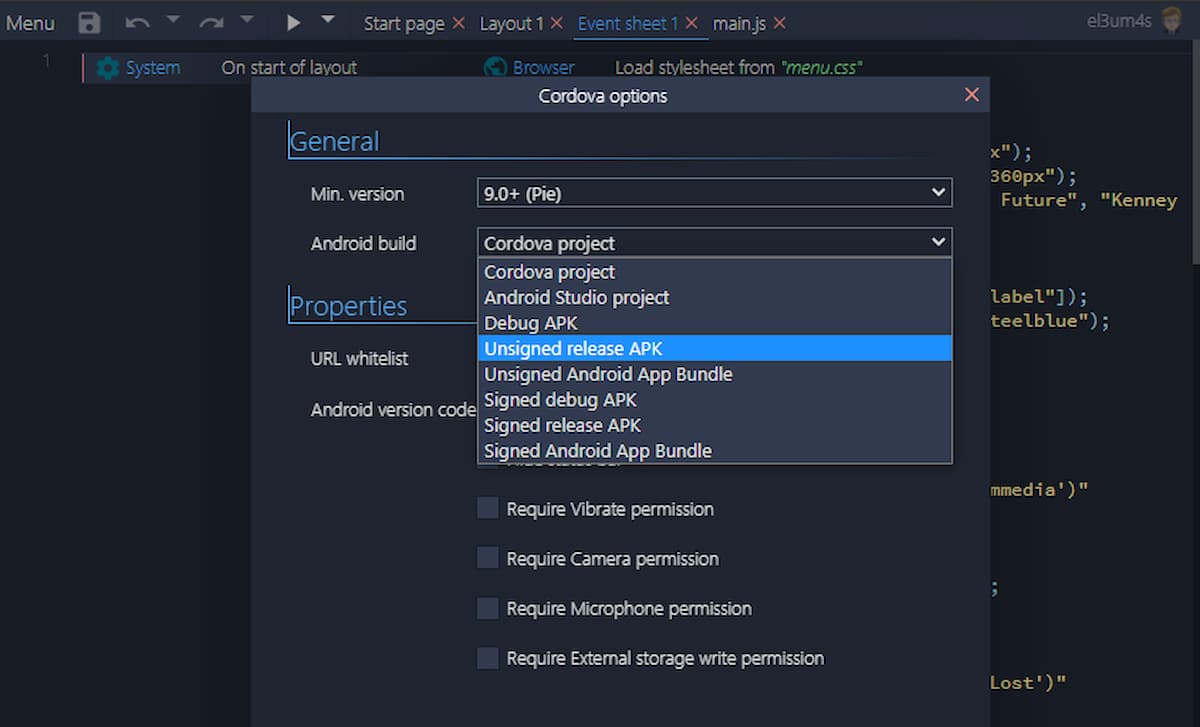Close the Event sheet 1 tab
1200x727 pixels.
pos(691,23)
